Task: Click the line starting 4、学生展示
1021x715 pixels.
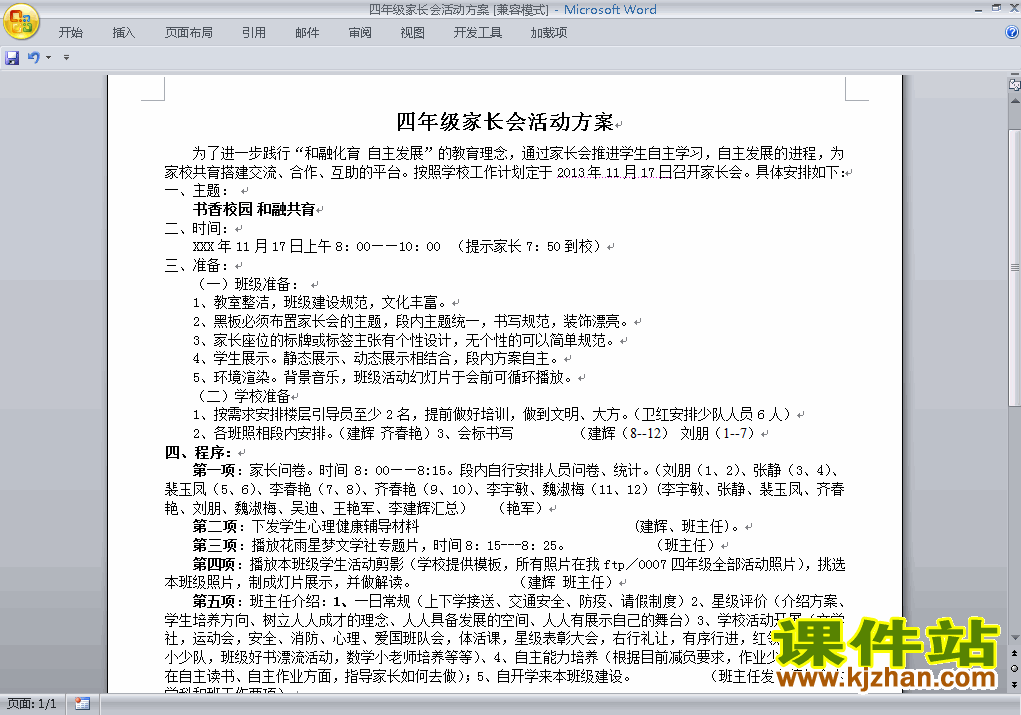Action: coord(376,359)
